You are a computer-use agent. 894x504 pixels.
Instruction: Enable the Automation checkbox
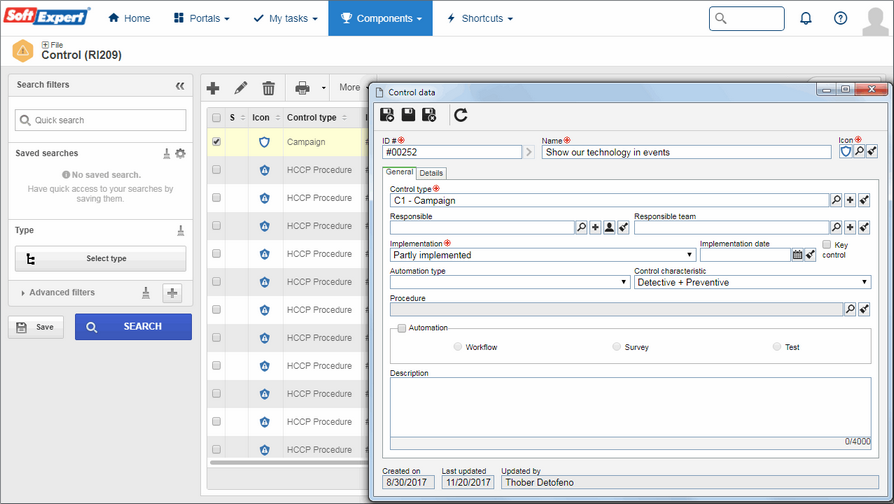(x=402, y=328)
